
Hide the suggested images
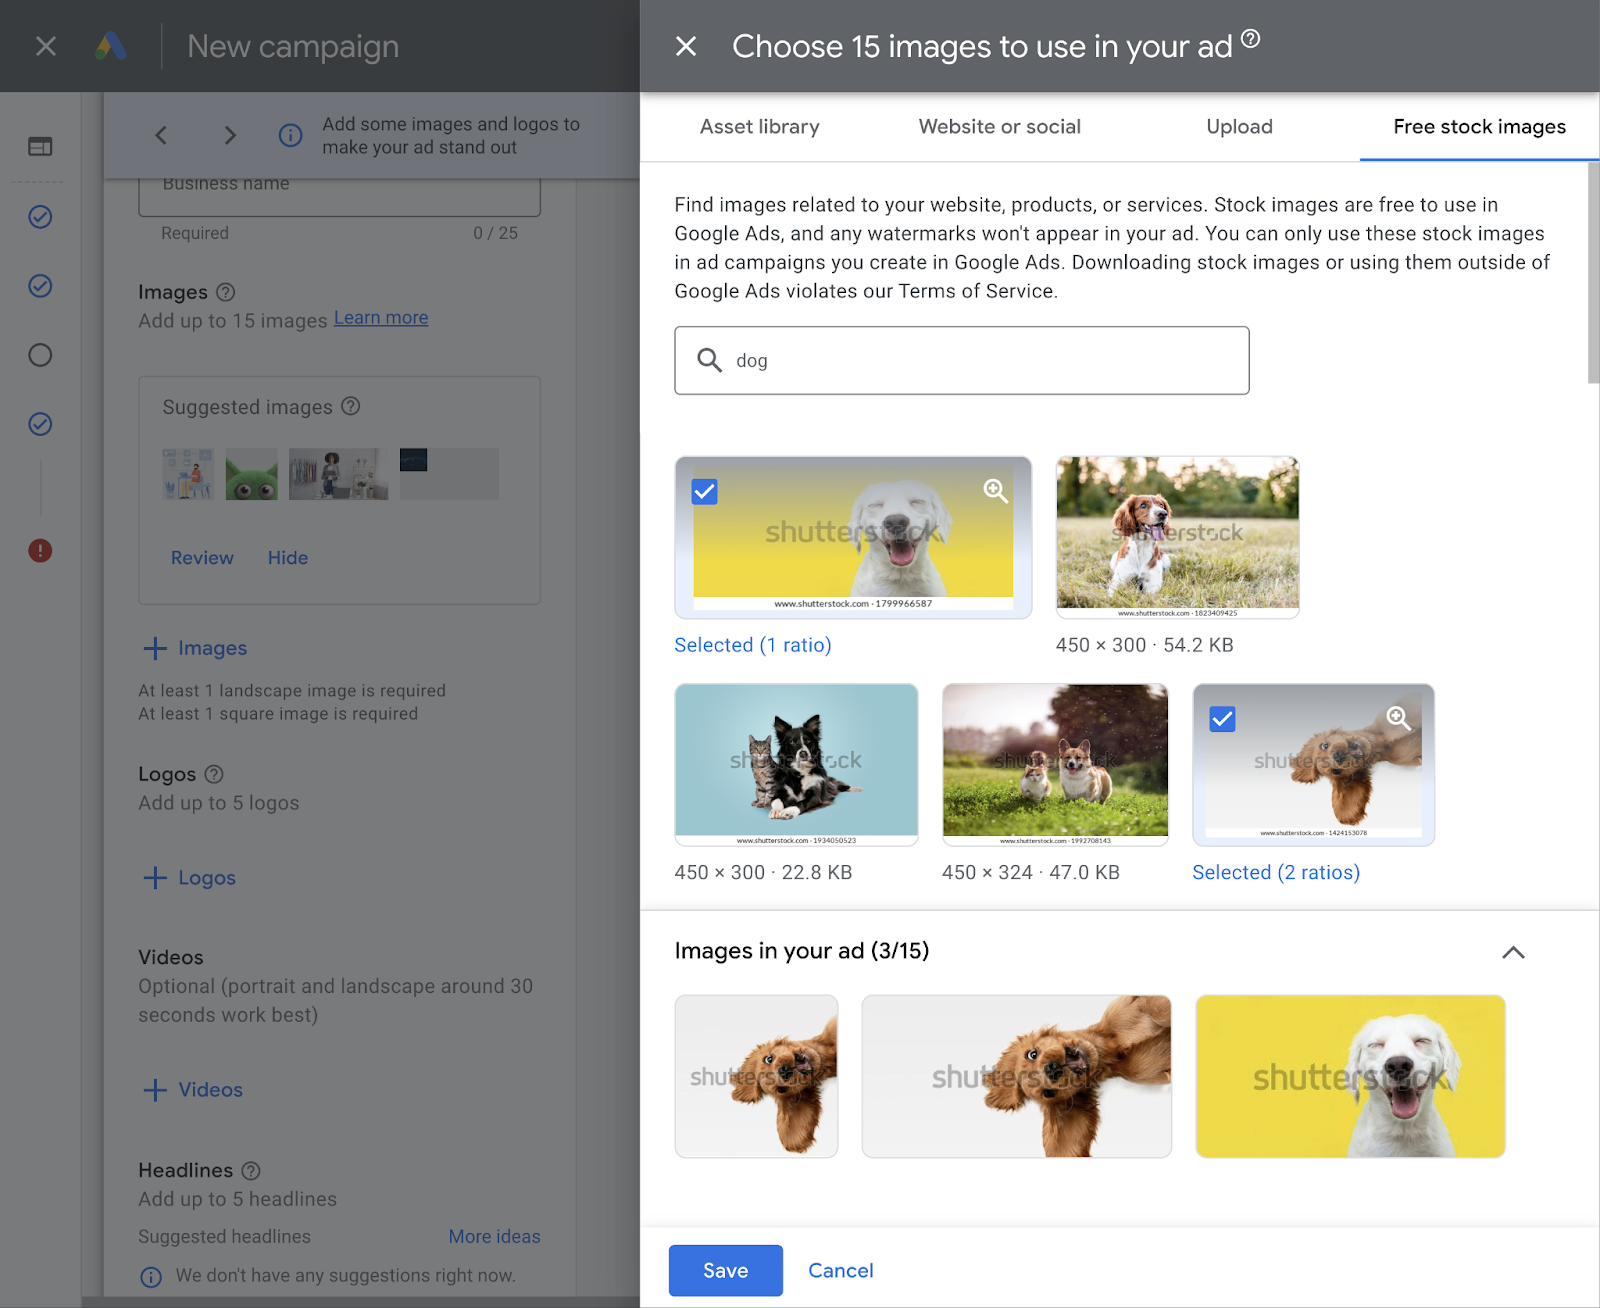pyautogui.click(x=288, y=557)
